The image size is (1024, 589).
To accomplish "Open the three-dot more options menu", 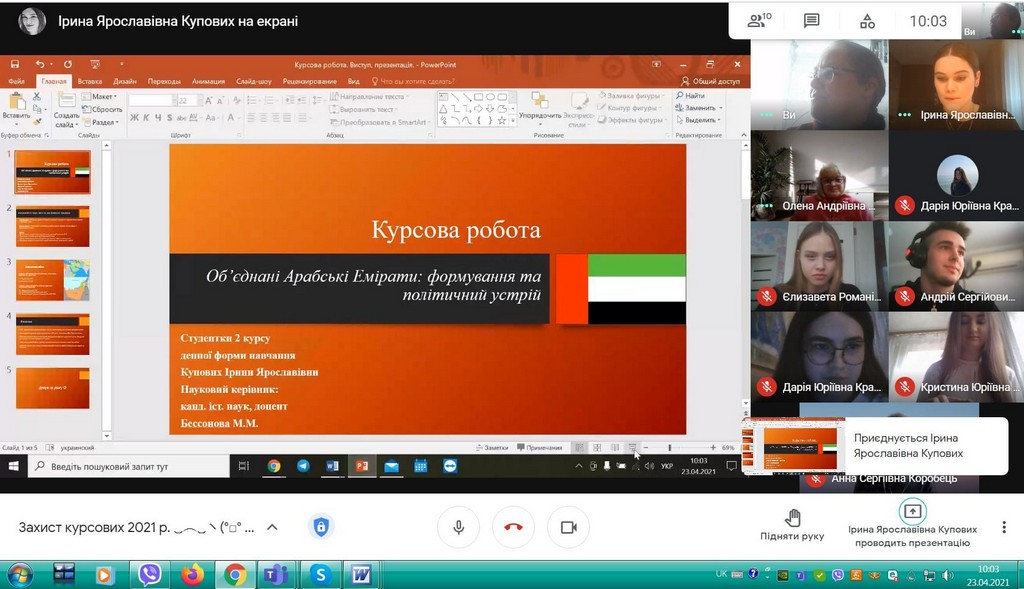I will click(1001, 528).
